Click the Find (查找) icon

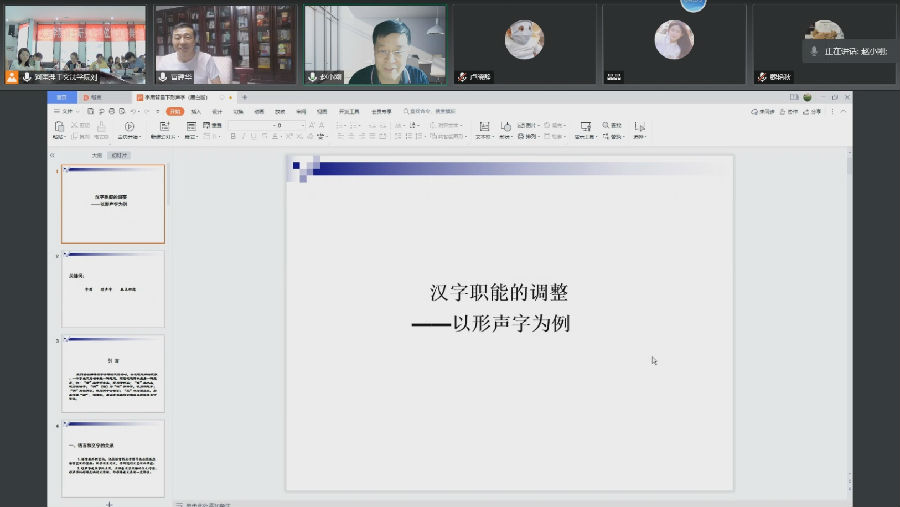603,126
